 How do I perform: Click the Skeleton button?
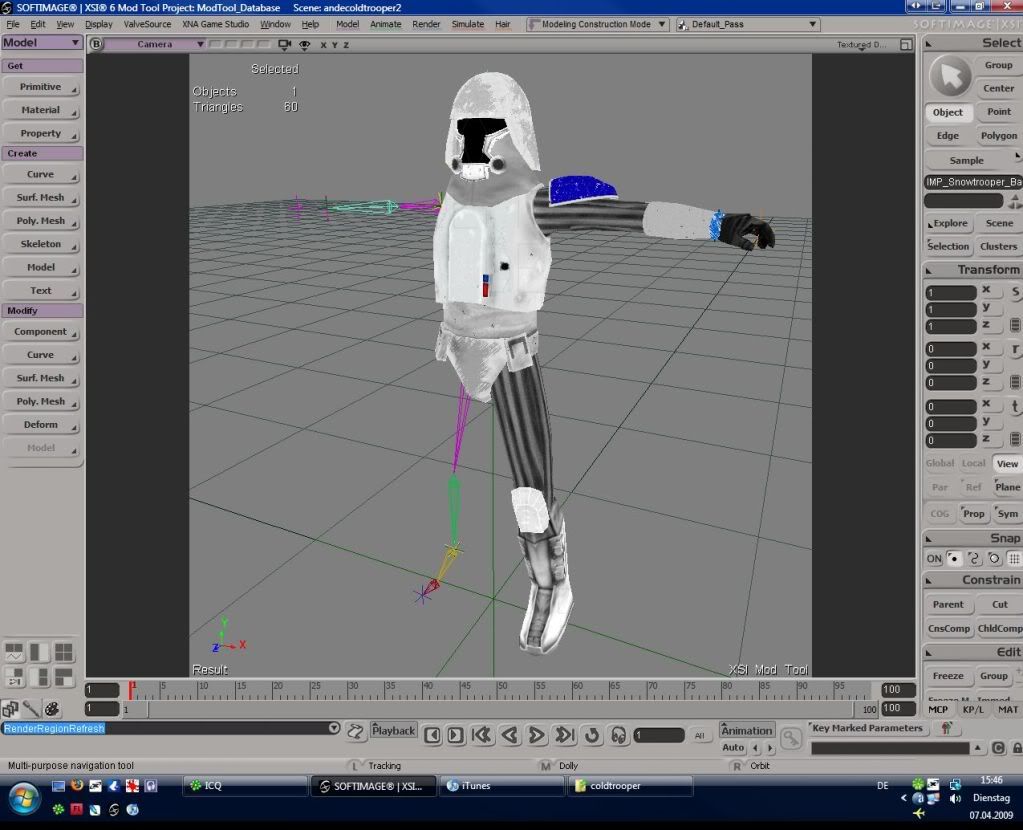[41, 244]
